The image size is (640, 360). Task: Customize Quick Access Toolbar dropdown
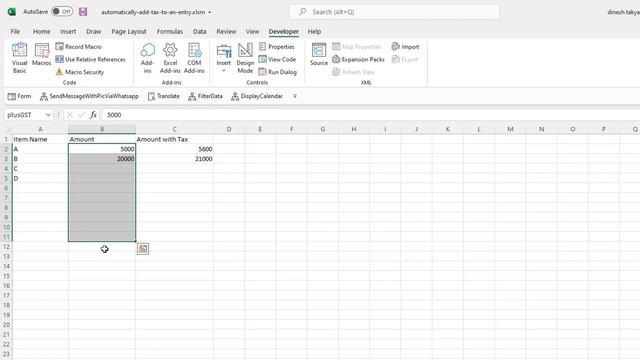[295, 96]
